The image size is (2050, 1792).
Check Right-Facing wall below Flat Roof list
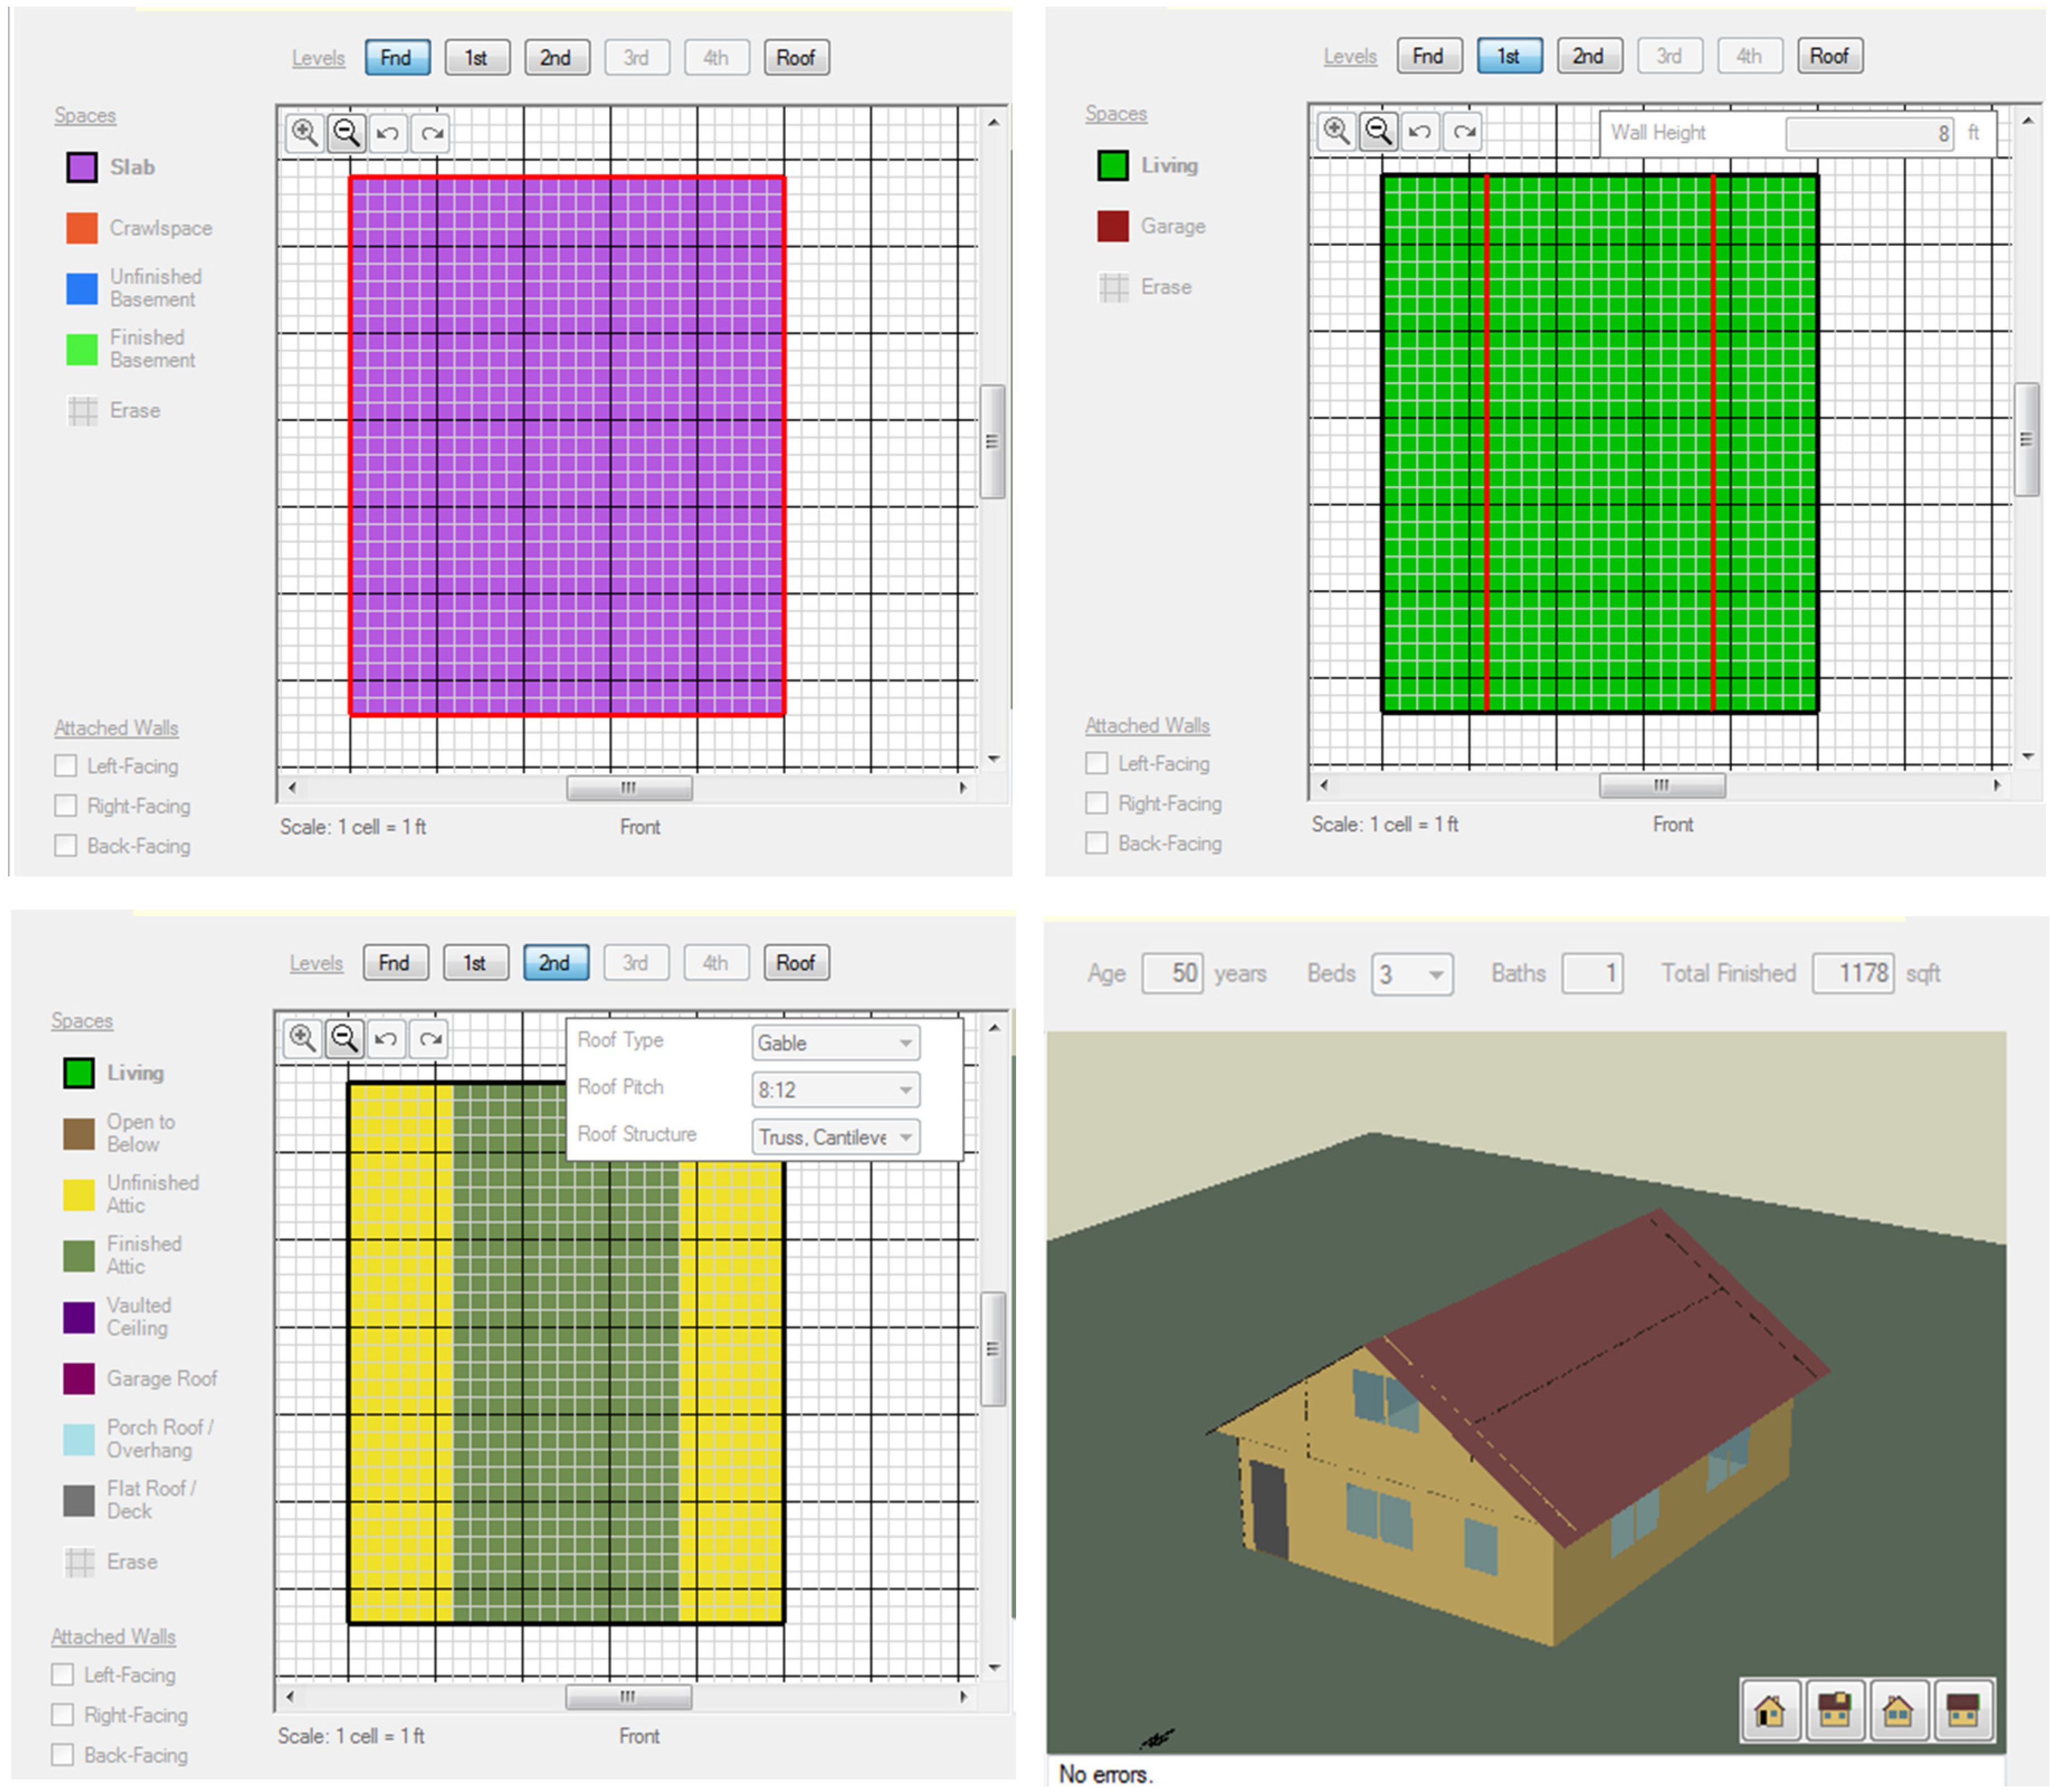coord(63,1715)
